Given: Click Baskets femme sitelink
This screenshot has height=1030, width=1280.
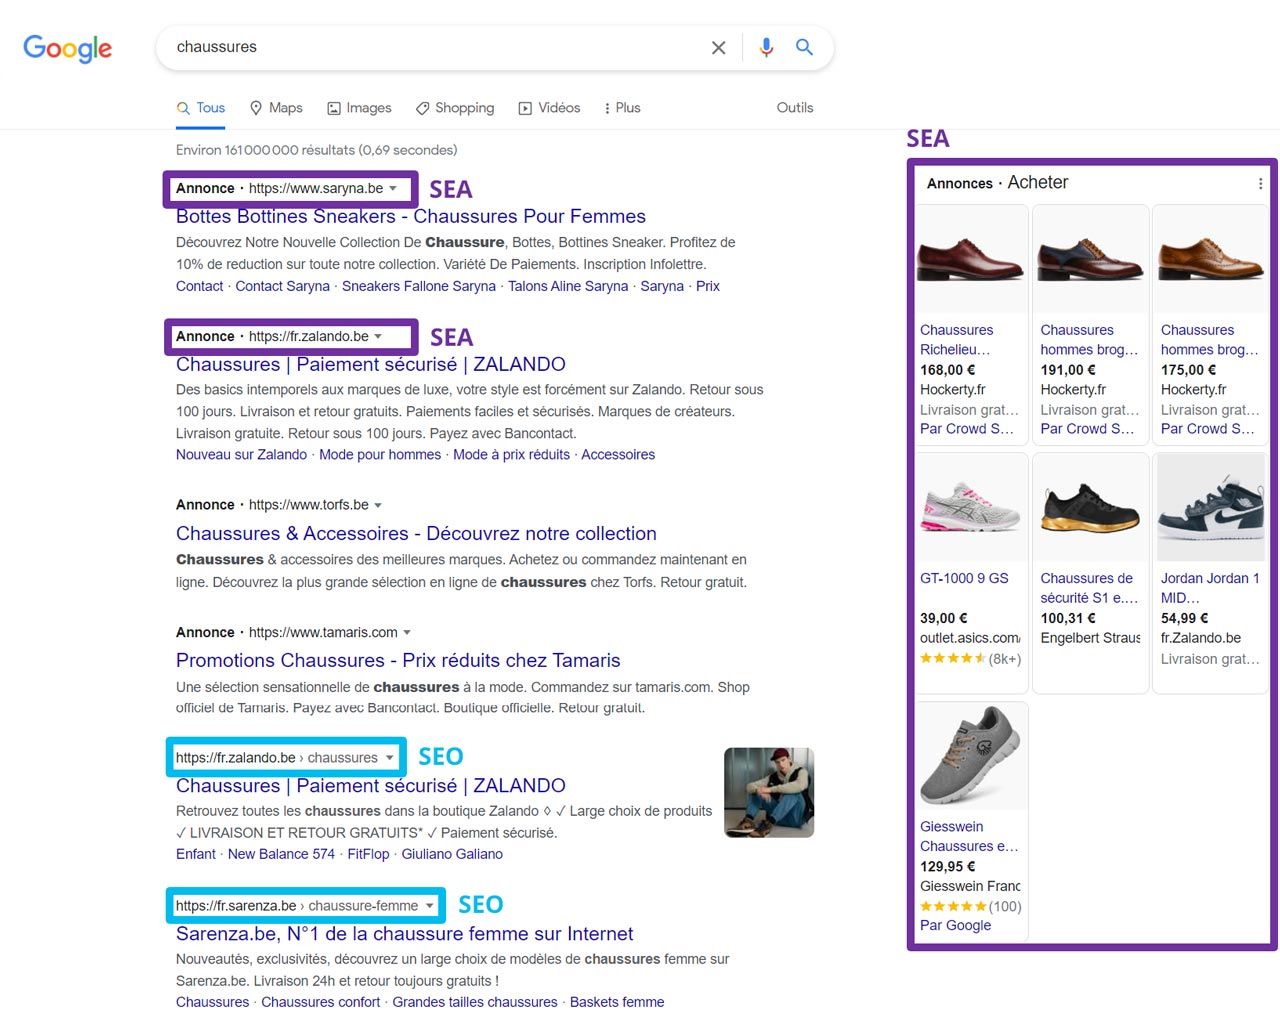Looking at the screenshot, I should point(617,1002).
